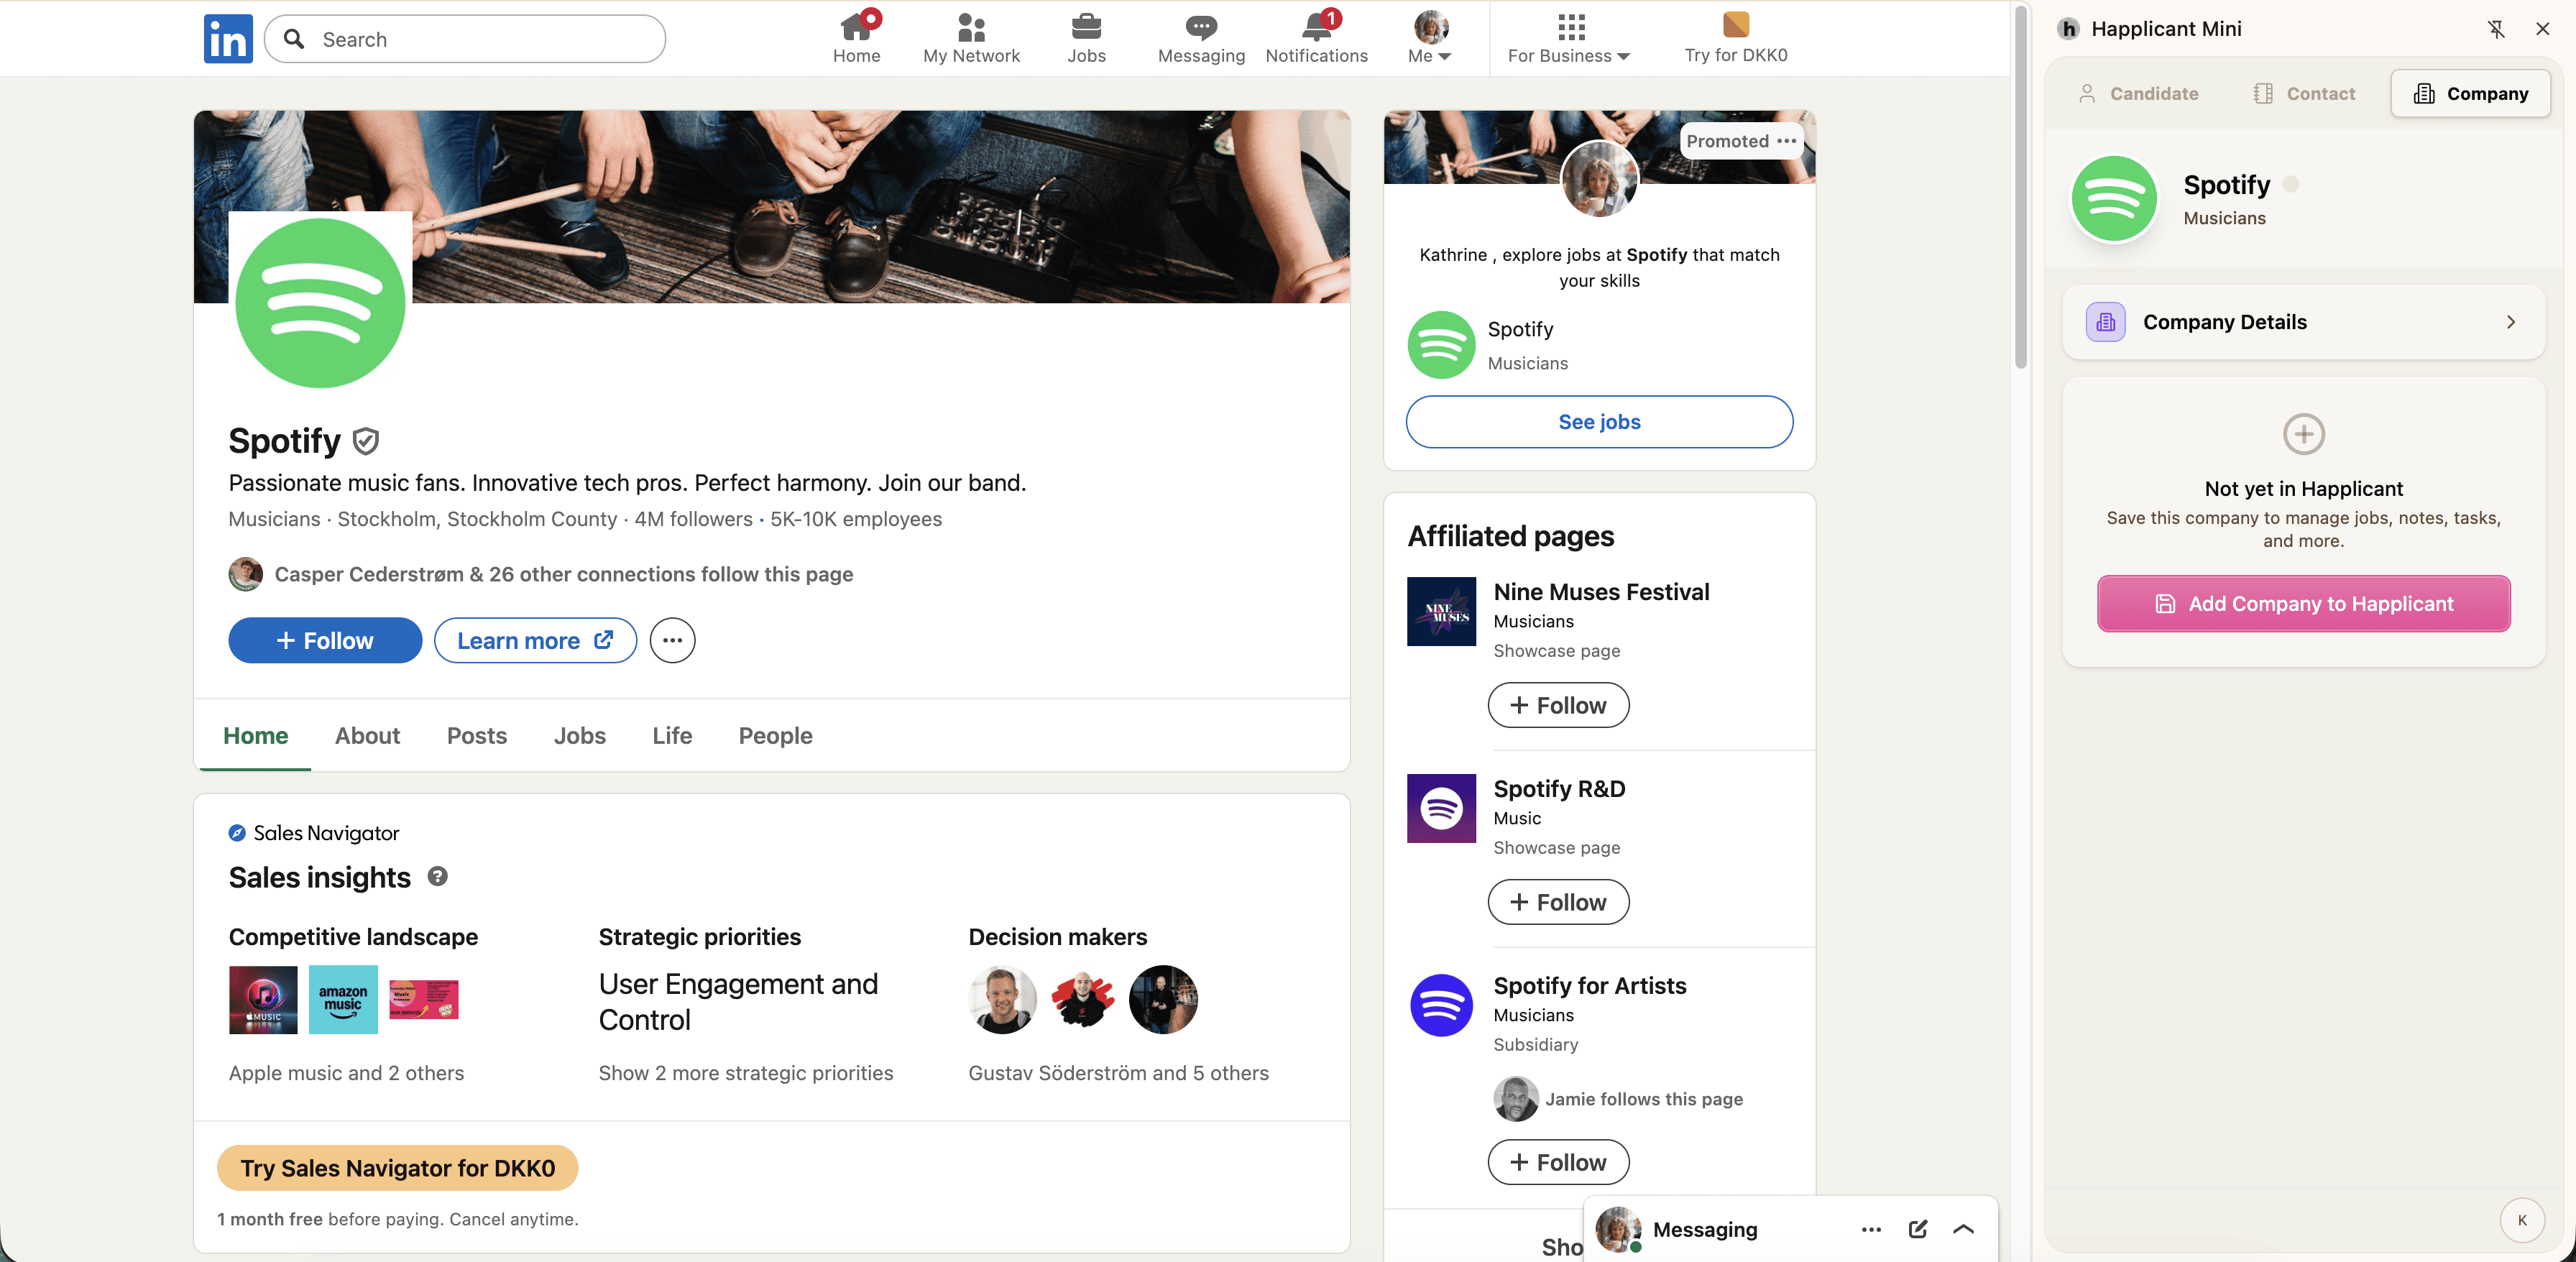Open the Me profile dropdown
The width and height of the screenshot is (2576, 1262).
point(1429,38)
